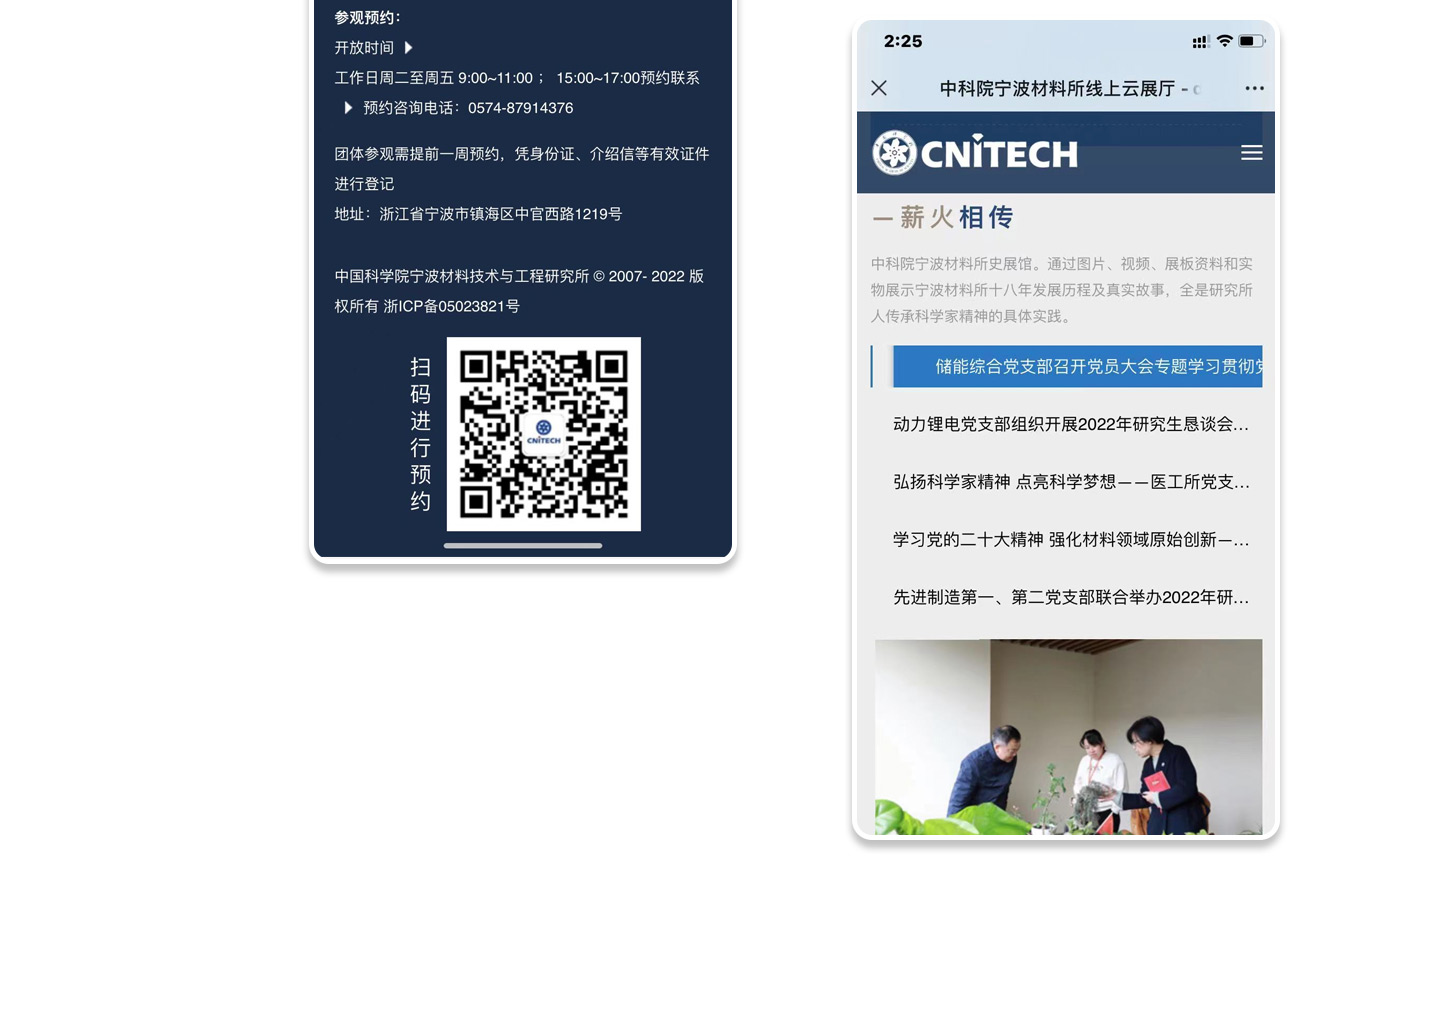
Task: Open 先进制造第一、第二党支部 article
Action: (1071, 597)
